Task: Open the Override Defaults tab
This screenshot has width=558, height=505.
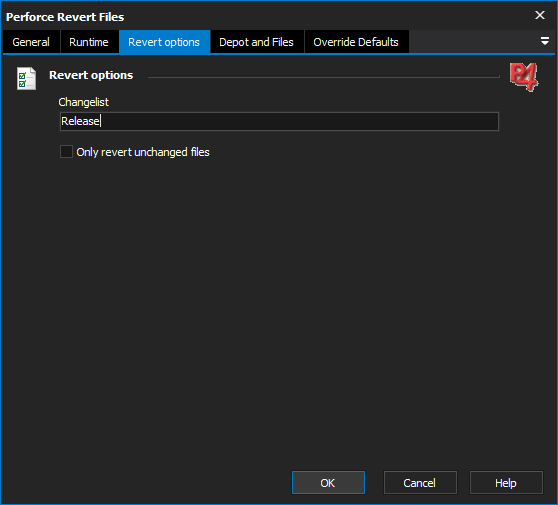Action: (356, 42)
